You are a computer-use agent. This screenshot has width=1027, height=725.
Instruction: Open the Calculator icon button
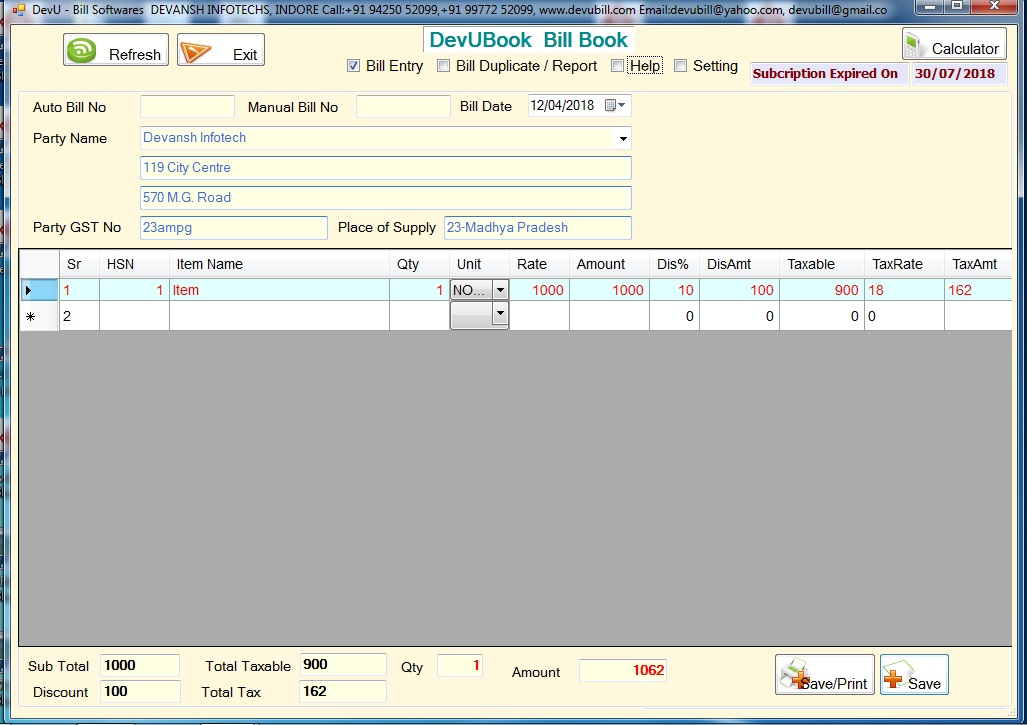(x=914, y=44)
